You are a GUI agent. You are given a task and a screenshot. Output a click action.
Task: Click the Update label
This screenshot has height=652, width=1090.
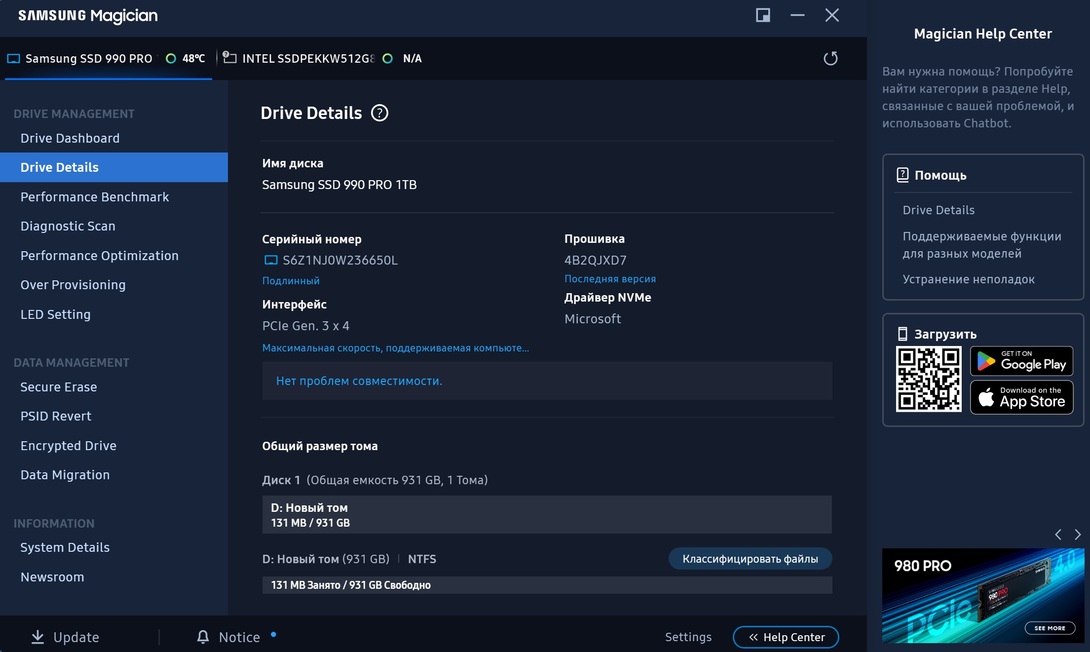pyautogui.click(x=76, y=637)
